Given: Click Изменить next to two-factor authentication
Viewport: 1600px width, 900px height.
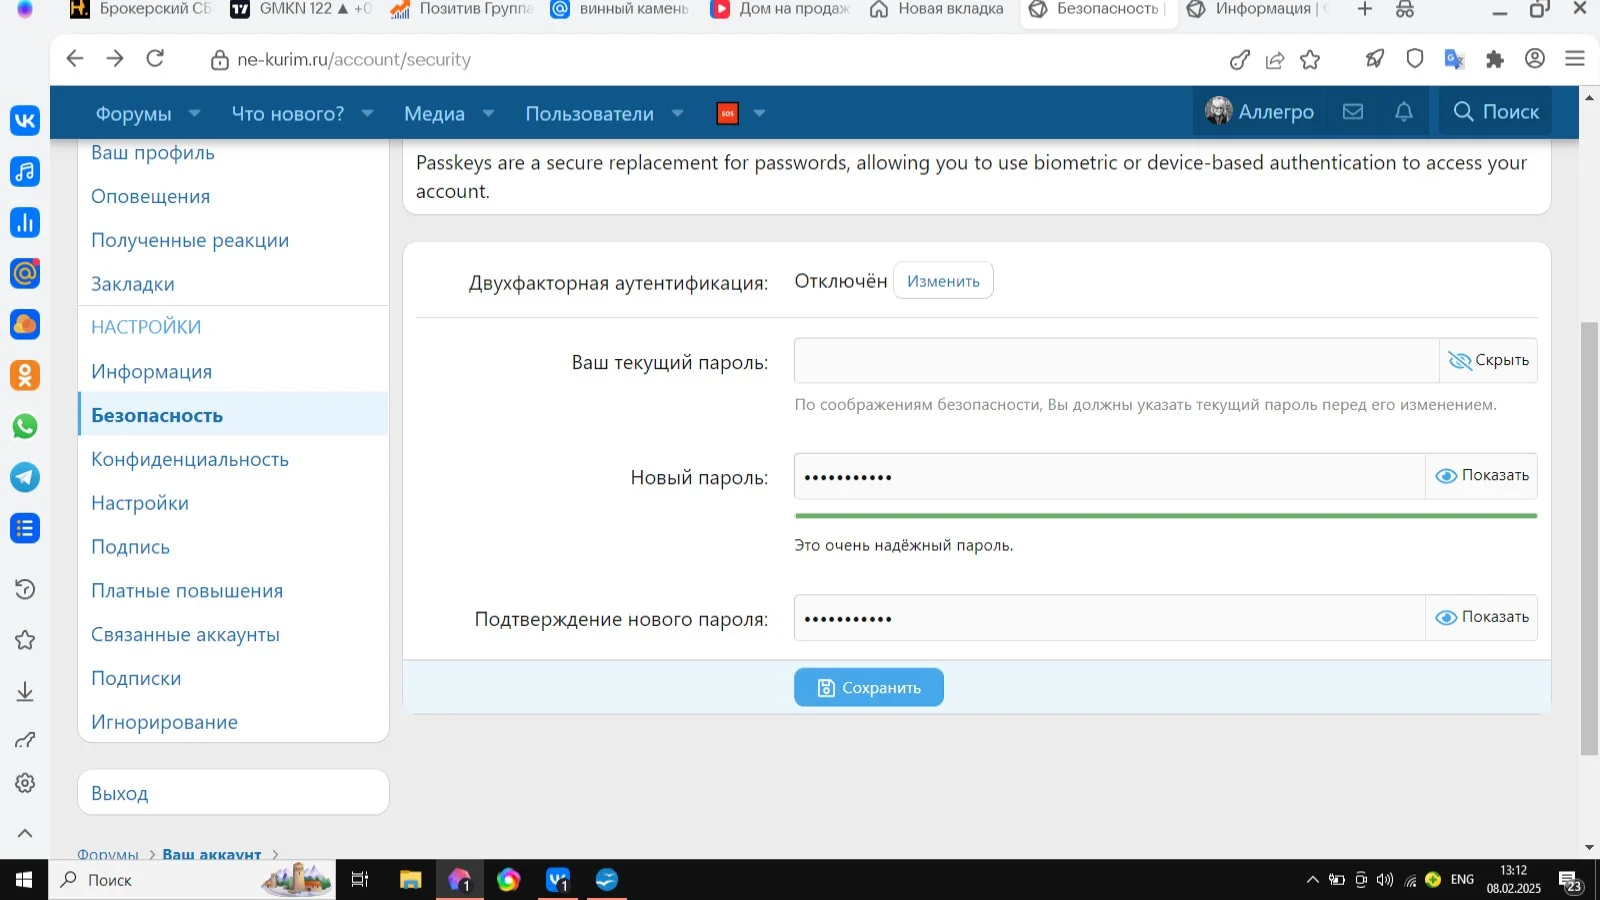Looking at the screenshot, I should coord(942,280).
